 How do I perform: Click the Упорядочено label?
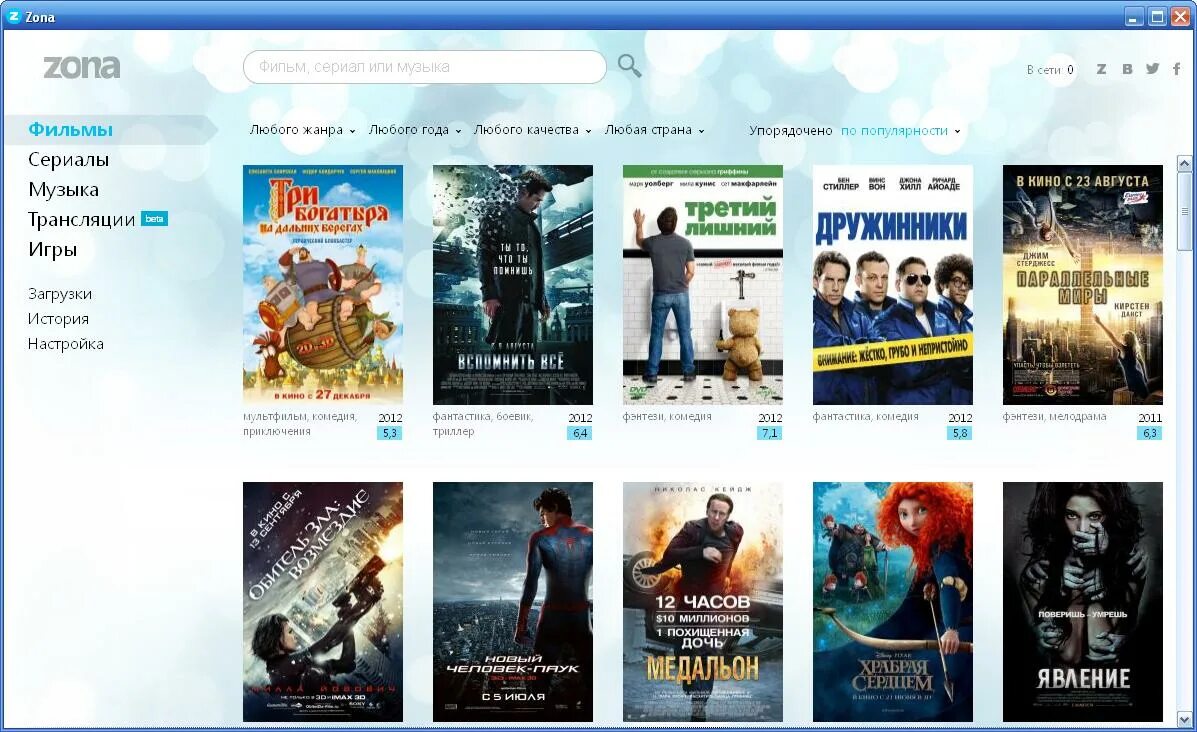point(790,131)
